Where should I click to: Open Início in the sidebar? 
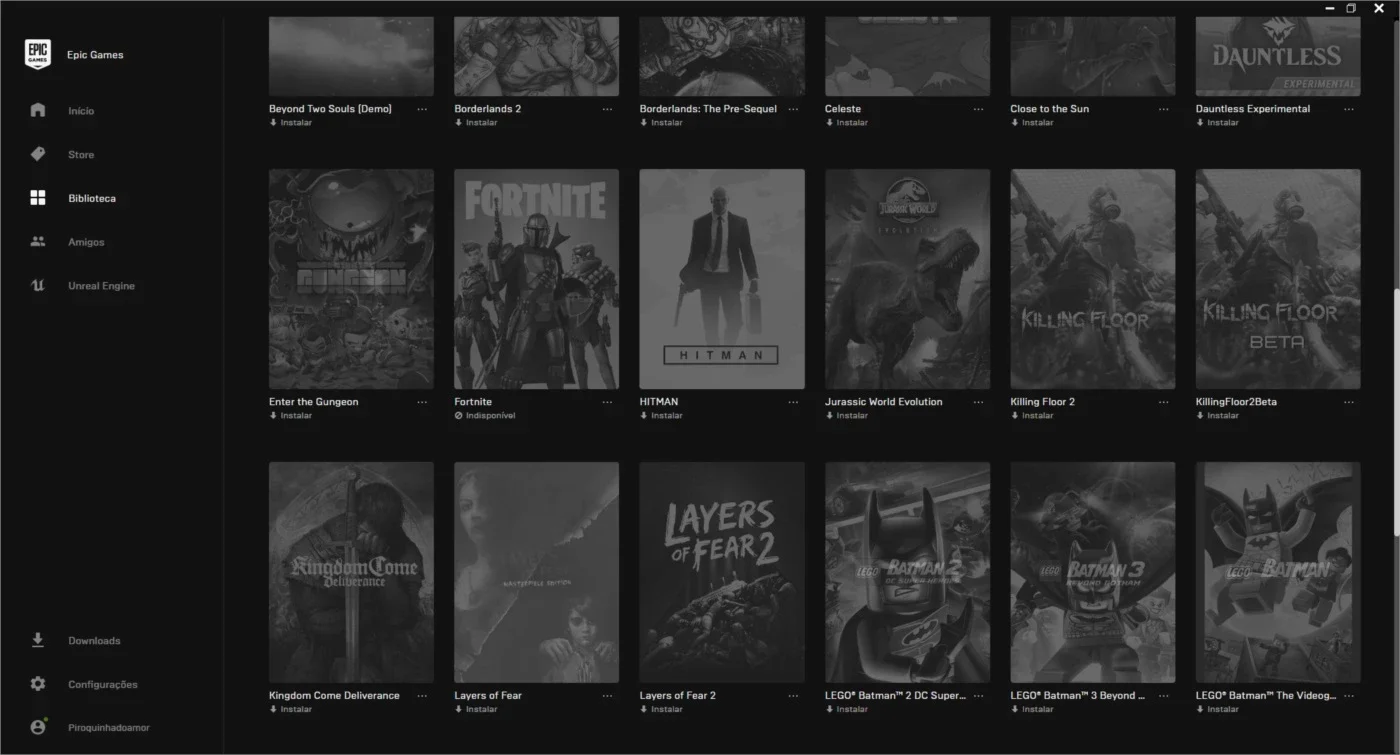pyautogui.click(x=81, y=111)
